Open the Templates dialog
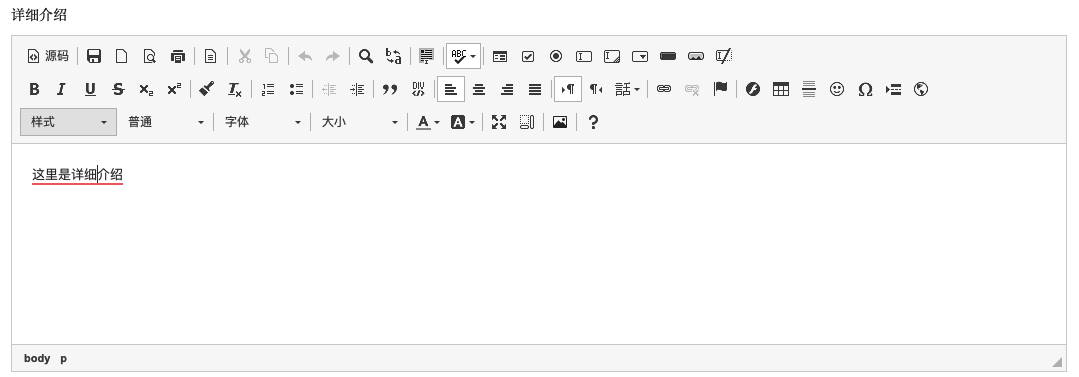The height and width of the screenshot is (377, 1079). tap(211, 56)
